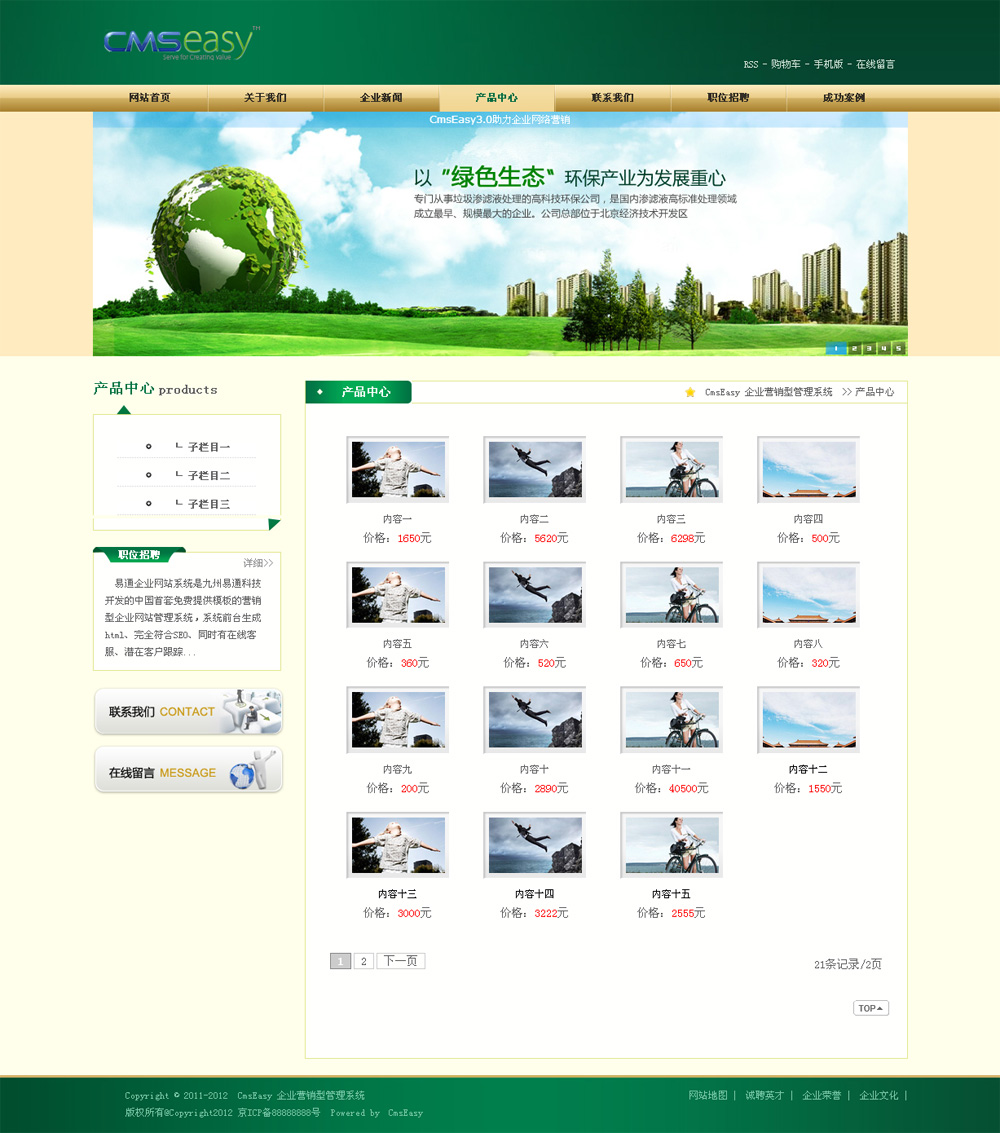Jump to top with TOP button
Screen dimensions: 1000x1133
(x=870, y=1008)
